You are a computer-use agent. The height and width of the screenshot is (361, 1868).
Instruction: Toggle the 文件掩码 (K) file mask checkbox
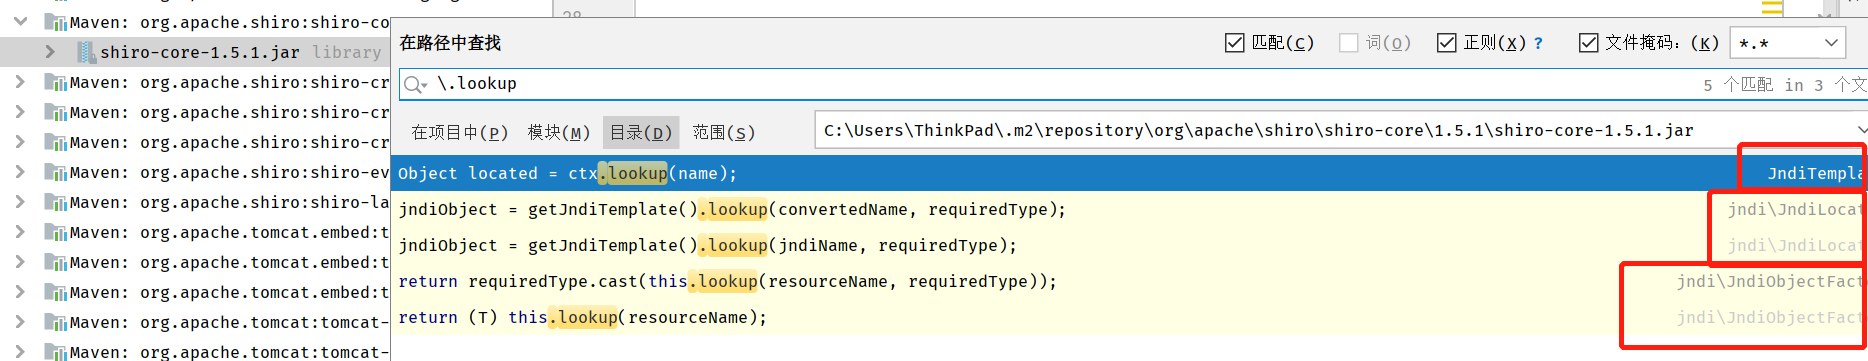point(1588,43)
